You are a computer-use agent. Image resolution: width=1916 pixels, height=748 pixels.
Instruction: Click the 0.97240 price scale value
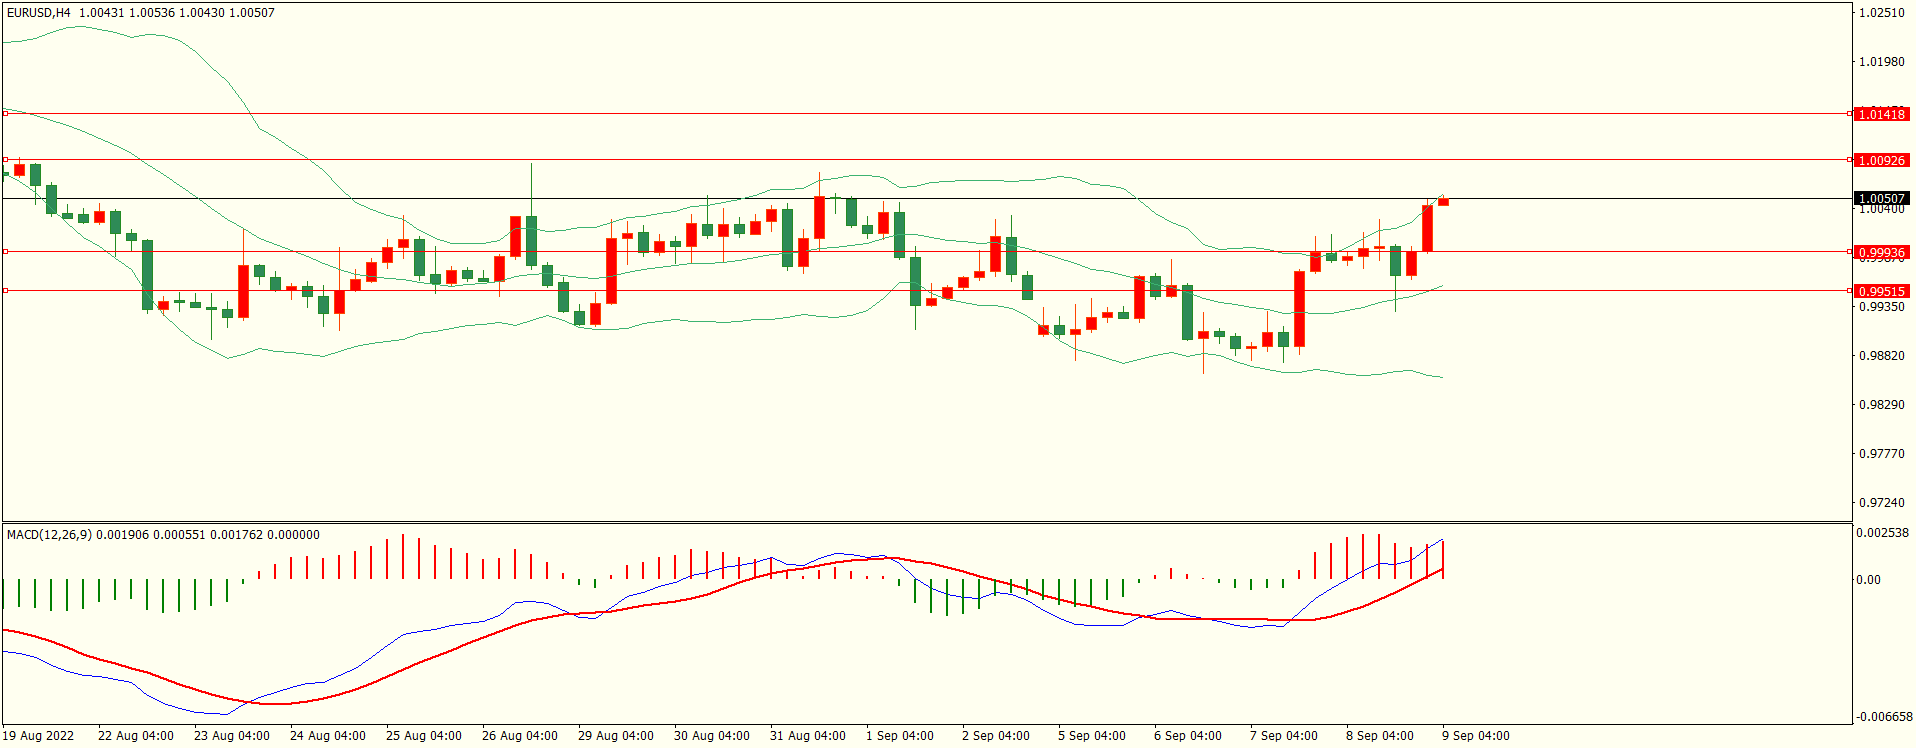[1881, 503]
